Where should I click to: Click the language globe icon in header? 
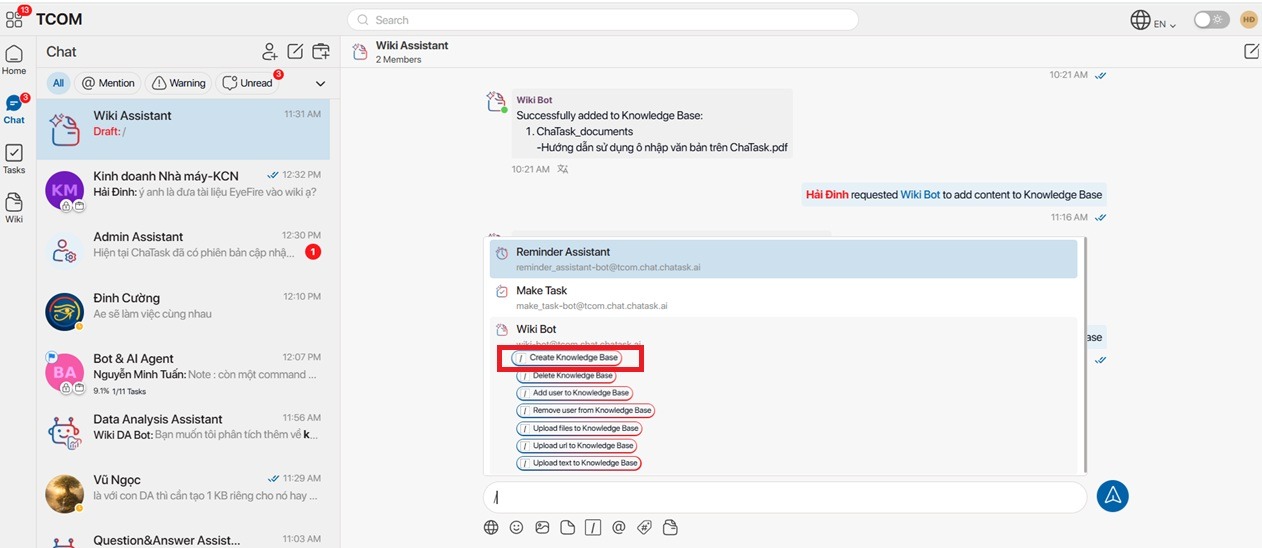pyautogui.click(x=1140, y=20)
